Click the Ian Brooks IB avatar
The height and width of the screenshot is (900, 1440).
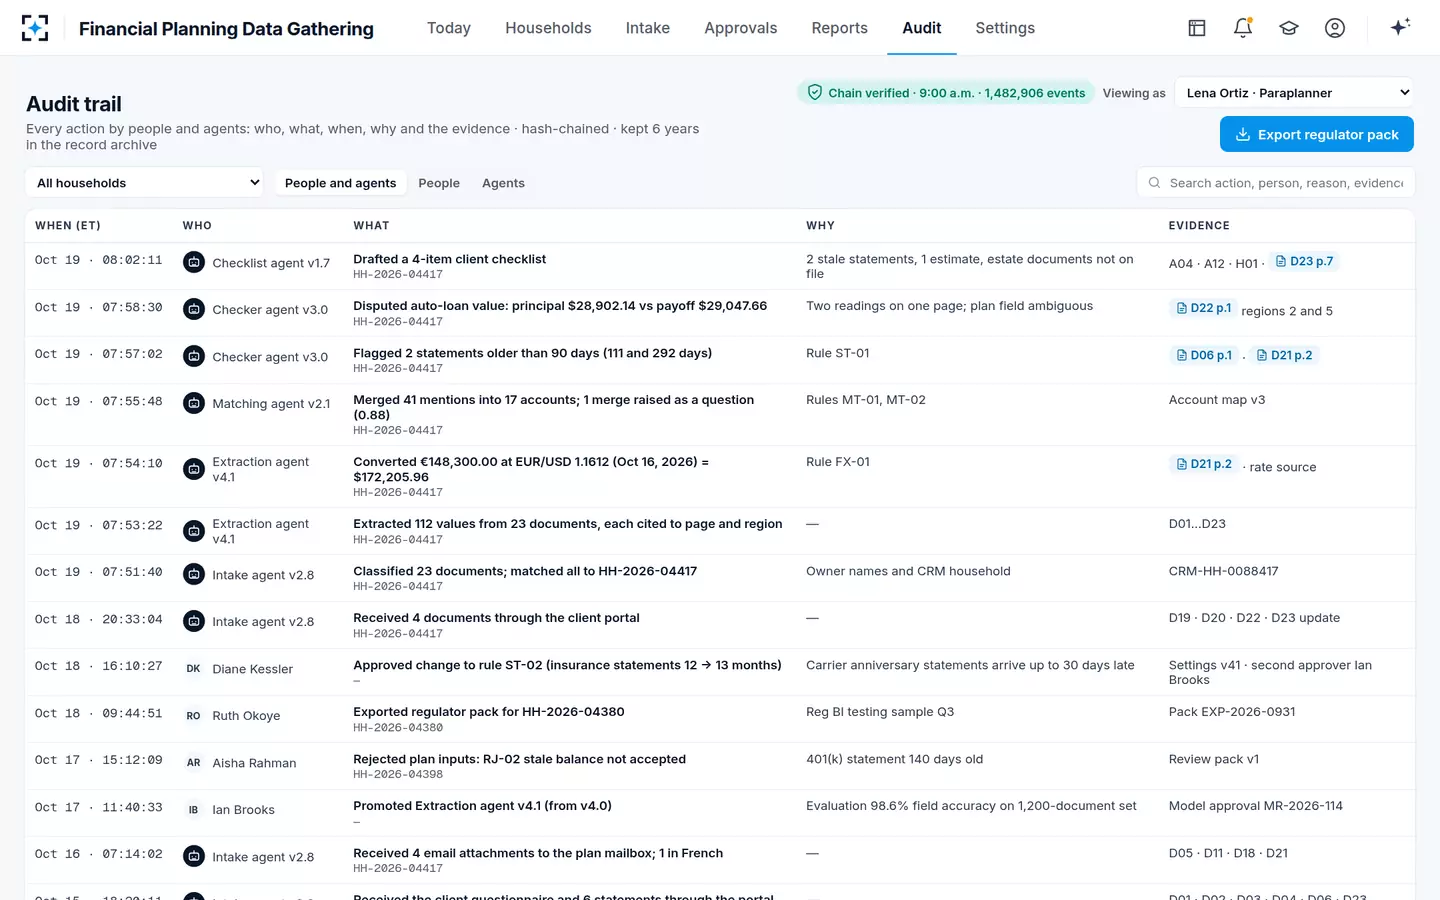point(194,810)
